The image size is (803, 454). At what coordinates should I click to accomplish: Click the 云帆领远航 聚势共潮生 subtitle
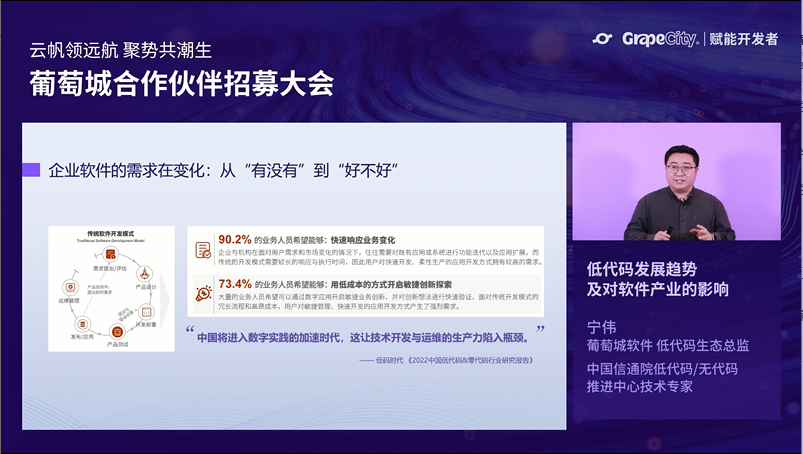coord(121,50)
